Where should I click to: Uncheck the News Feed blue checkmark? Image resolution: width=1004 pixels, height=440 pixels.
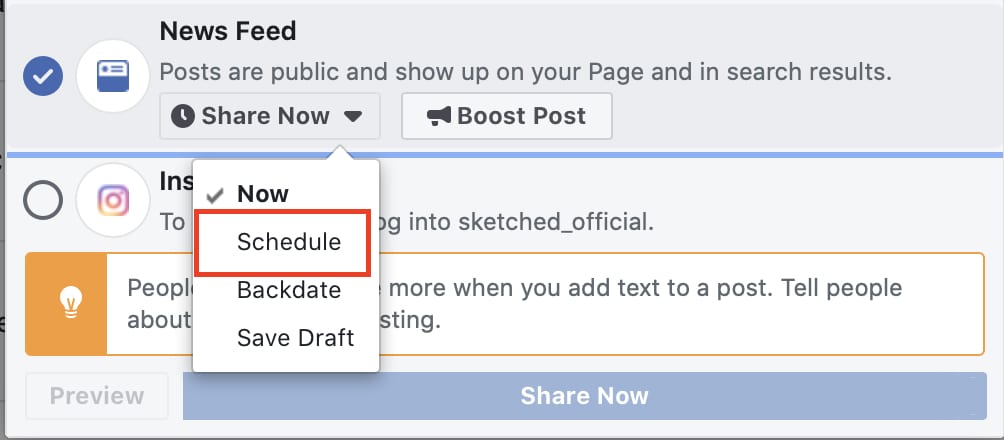tap(43, 76)
